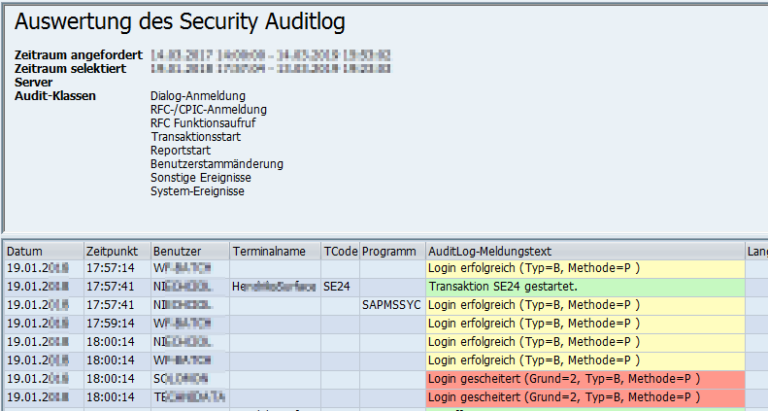Select the 'Benutzerstammänderung' audit class
This screenshot has width=768, height=411.
217,164
